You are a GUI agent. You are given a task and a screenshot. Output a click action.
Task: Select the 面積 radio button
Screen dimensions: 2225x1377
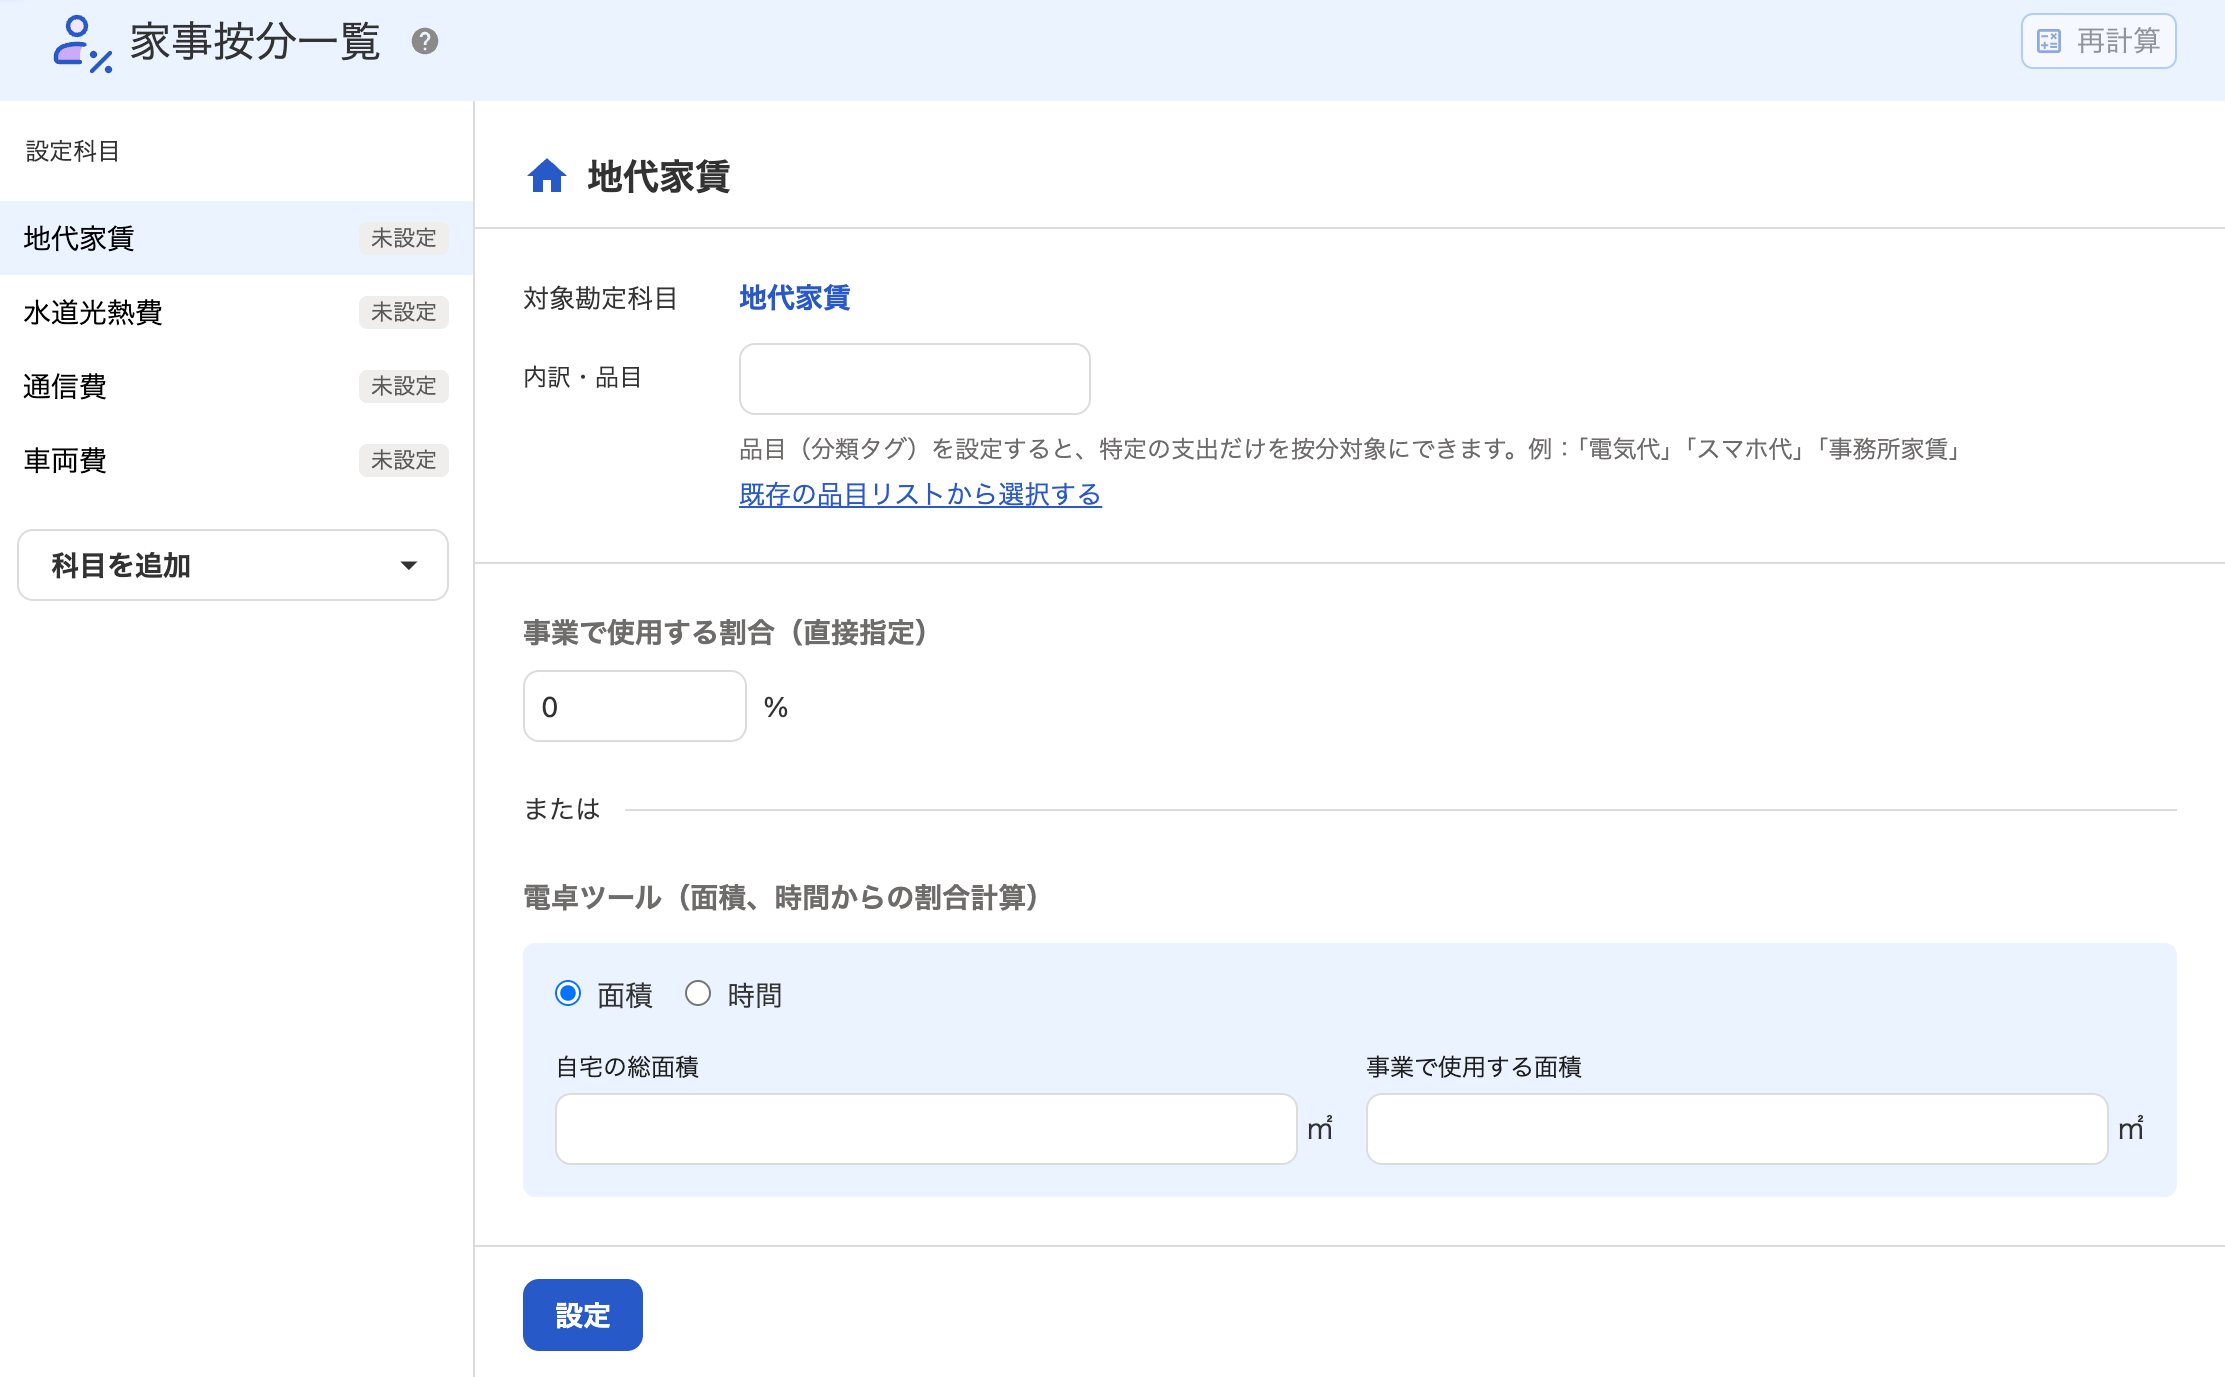click(568, 993)
